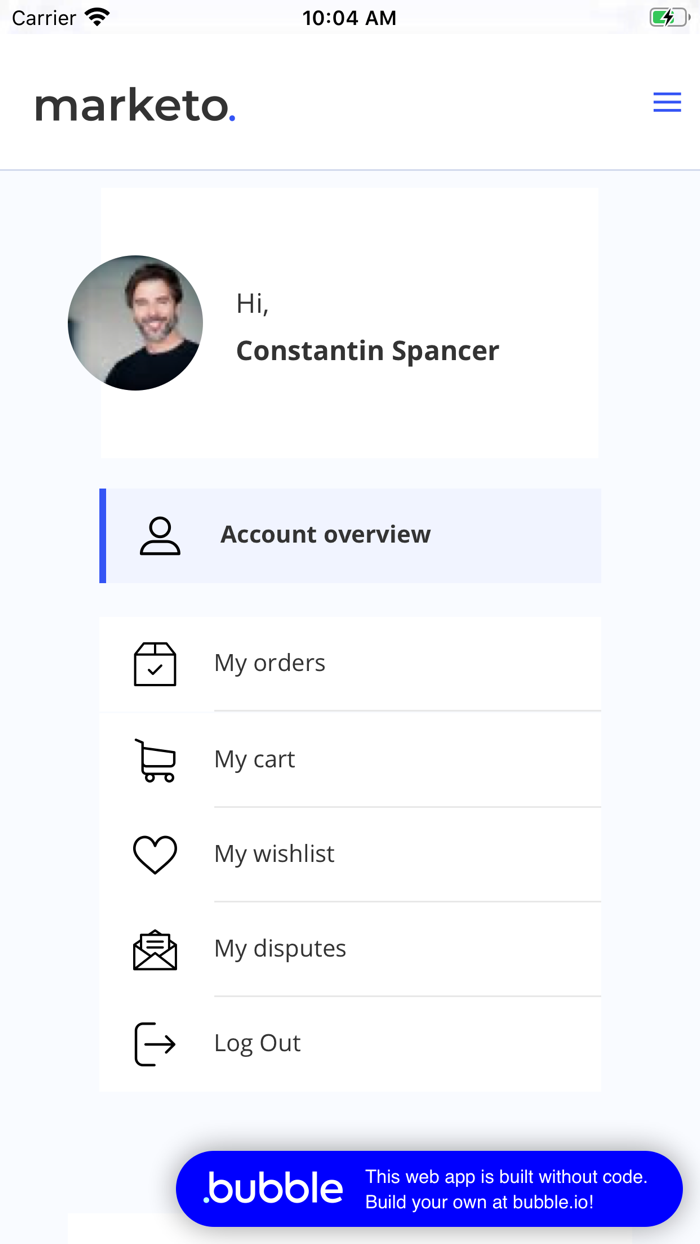Click the marketo logo
Viewport: 700px width, 1244px height.
135,105
